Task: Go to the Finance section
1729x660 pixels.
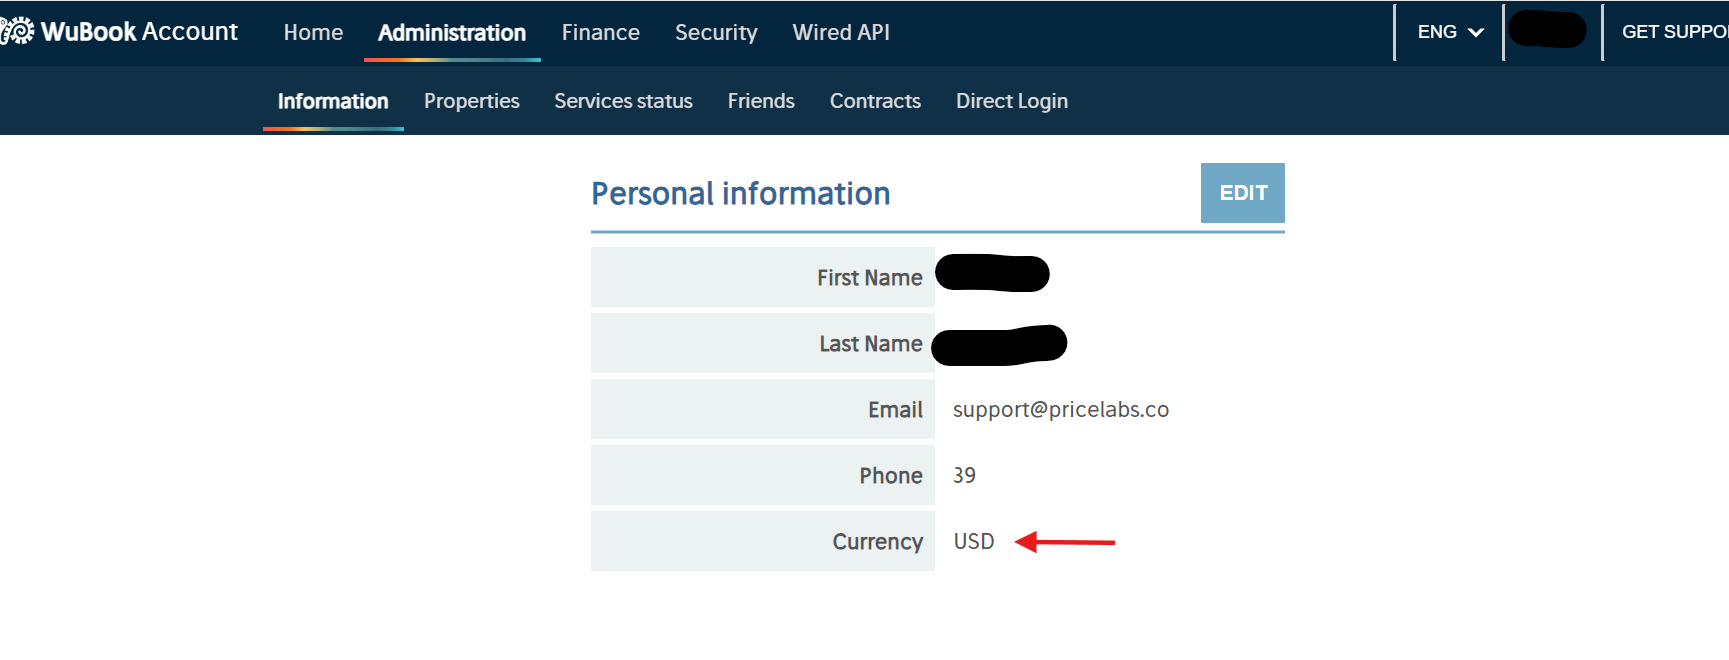Action: point(600,32)
